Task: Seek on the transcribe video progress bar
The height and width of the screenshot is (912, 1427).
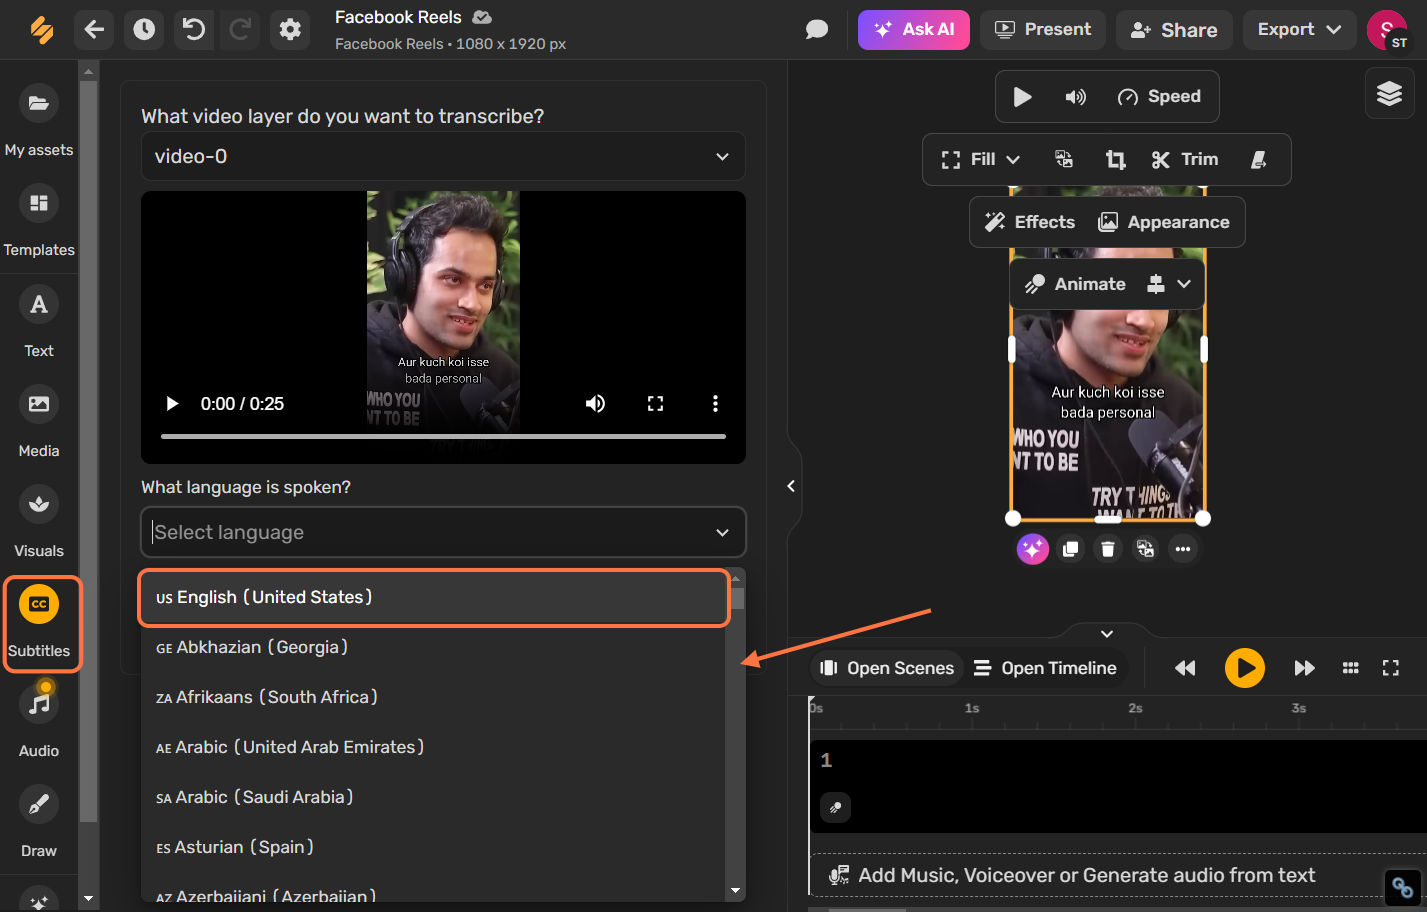Action: tap(443, 436)
